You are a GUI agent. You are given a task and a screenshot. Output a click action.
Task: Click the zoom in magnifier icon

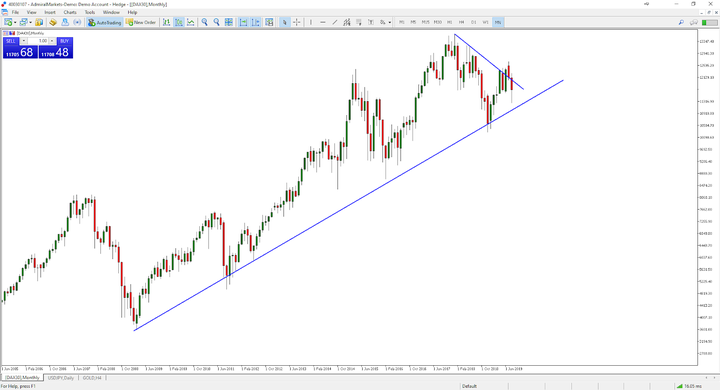[x=204, y=22]
